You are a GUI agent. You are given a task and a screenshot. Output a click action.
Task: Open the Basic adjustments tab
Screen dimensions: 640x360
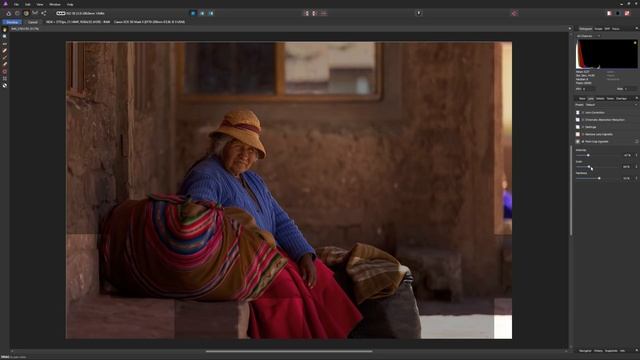pos(582,99)
